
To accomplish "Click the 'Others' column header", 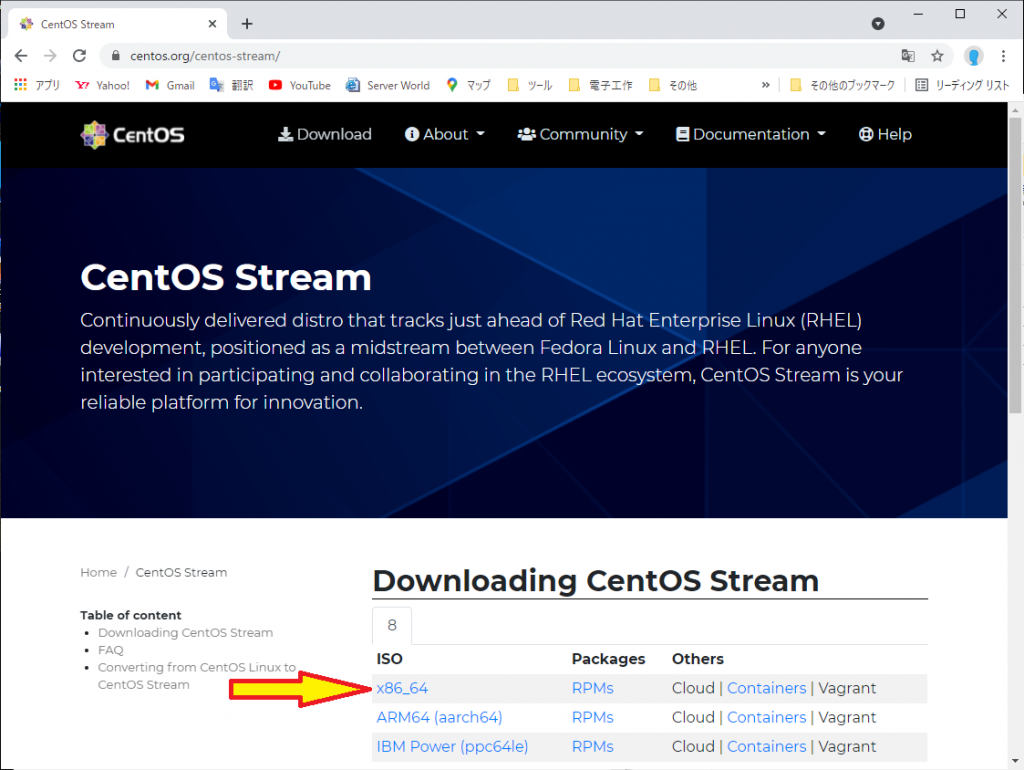I will pyautogui.click(x=698, y=659).
